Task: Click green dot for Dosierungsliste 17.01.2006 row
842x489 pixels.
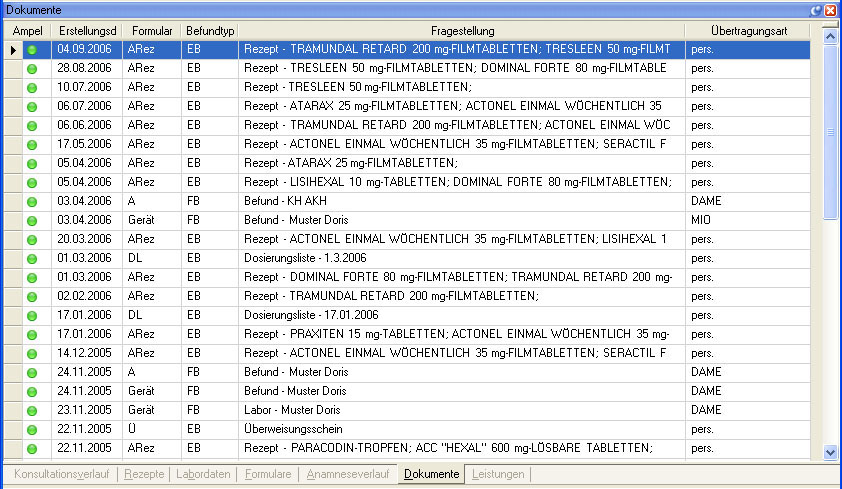Action: click(x=31, y=315)
